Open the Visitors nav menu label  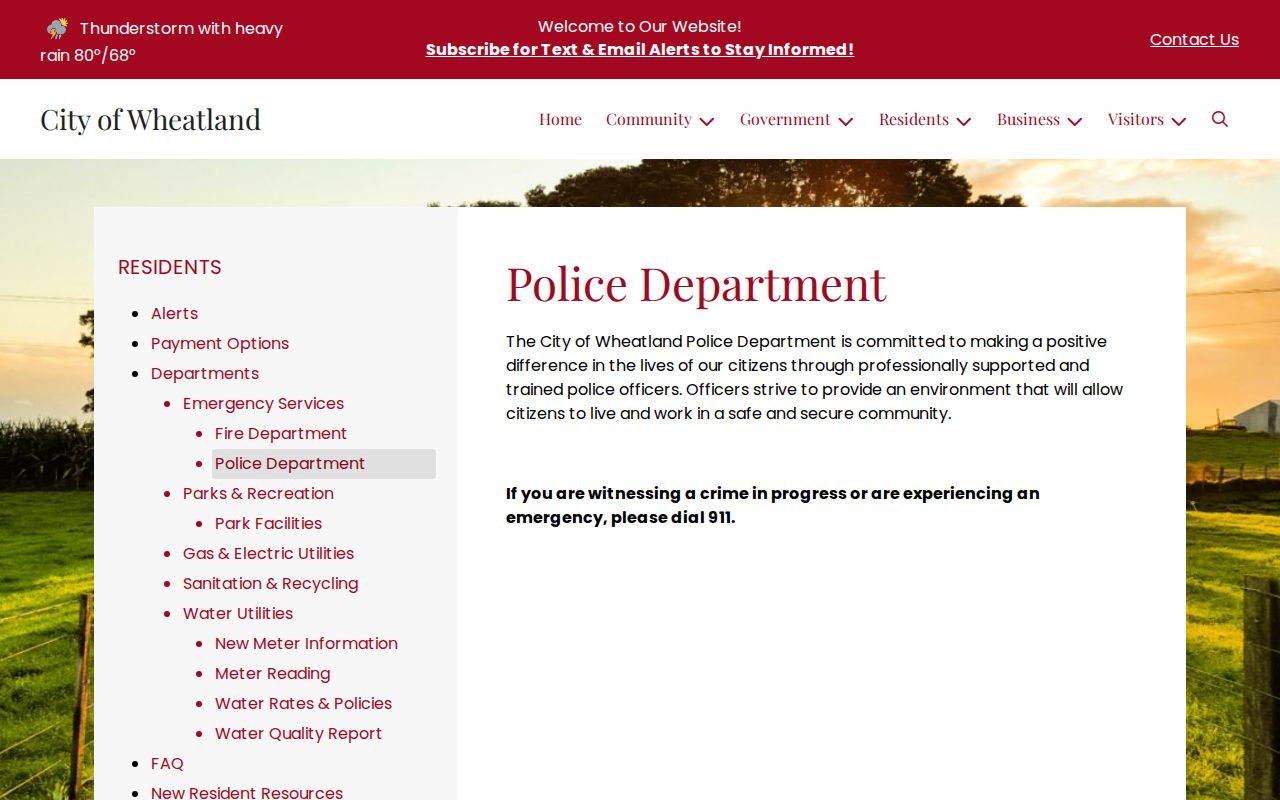coord(1135,119)
